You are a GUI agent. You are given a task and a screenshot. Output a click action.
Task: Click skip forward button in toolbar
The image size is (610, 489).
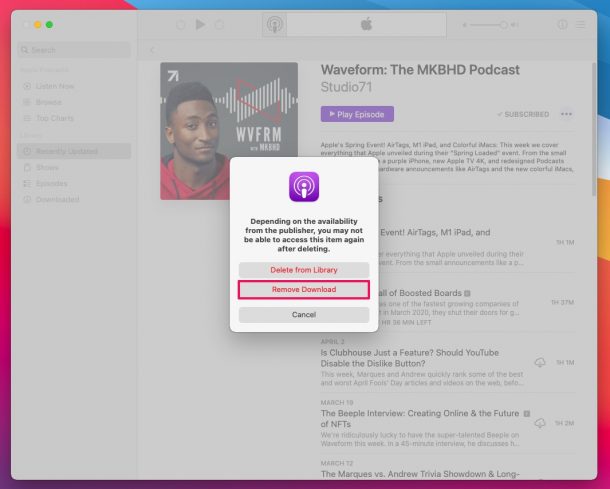[x=219, y=25]
